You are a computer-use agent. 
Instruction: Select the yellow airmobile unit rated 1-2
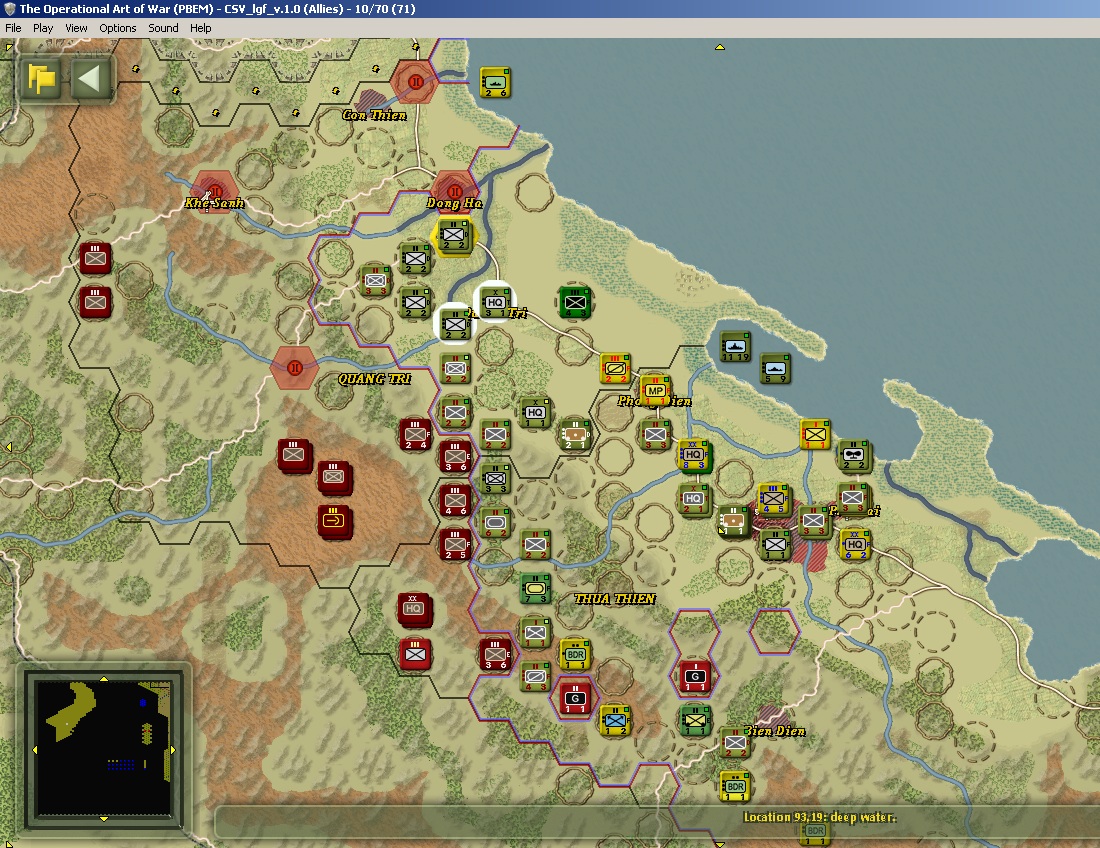click(x=615, y=720)
